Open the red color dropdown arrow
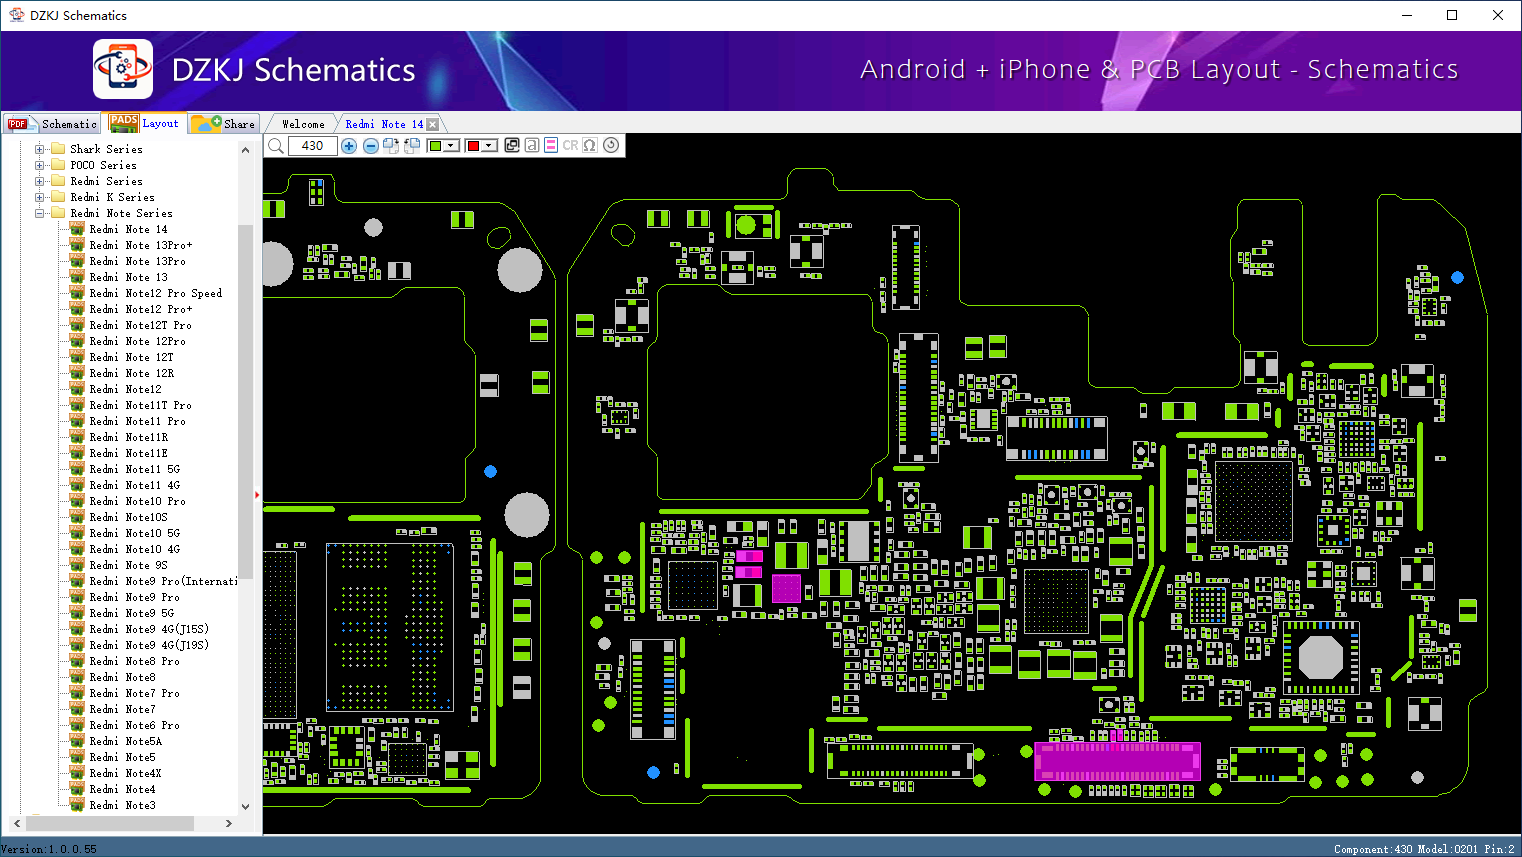Viewport: 1522px width, 857px height. pos(489,146)
